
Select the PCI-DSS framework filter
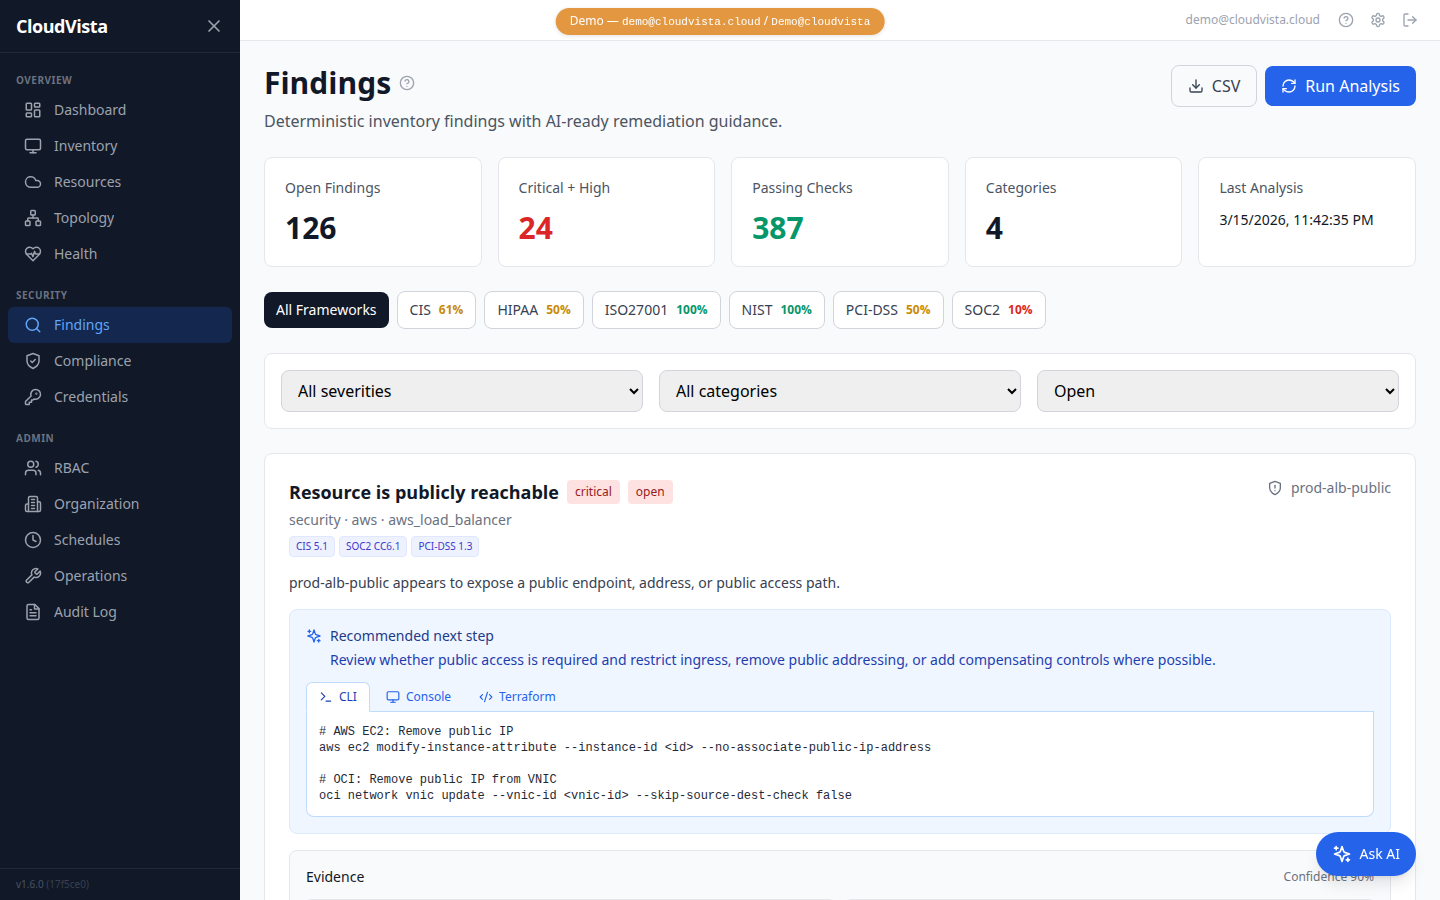click(887, 310)
